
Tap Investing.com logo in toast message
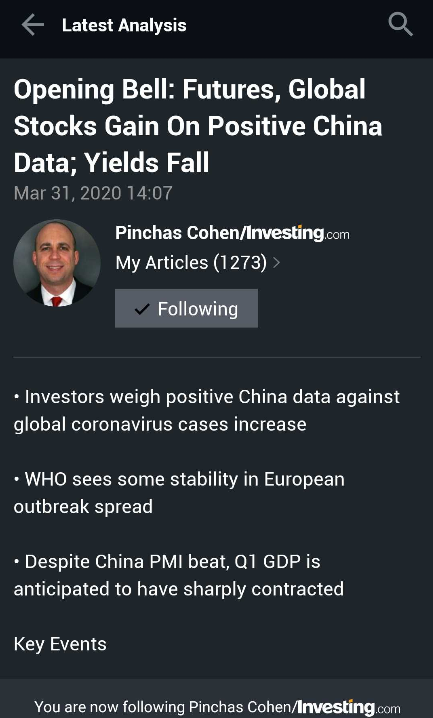348,707
